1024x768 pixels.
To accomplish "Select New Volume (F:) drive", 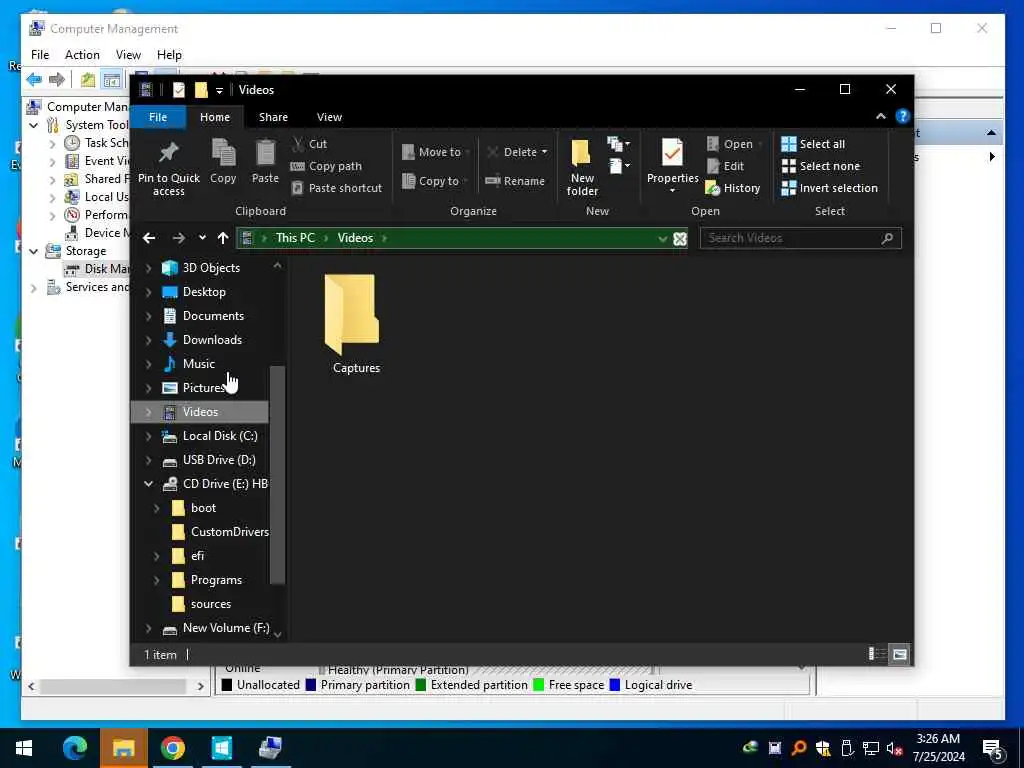I will (225, 628).
